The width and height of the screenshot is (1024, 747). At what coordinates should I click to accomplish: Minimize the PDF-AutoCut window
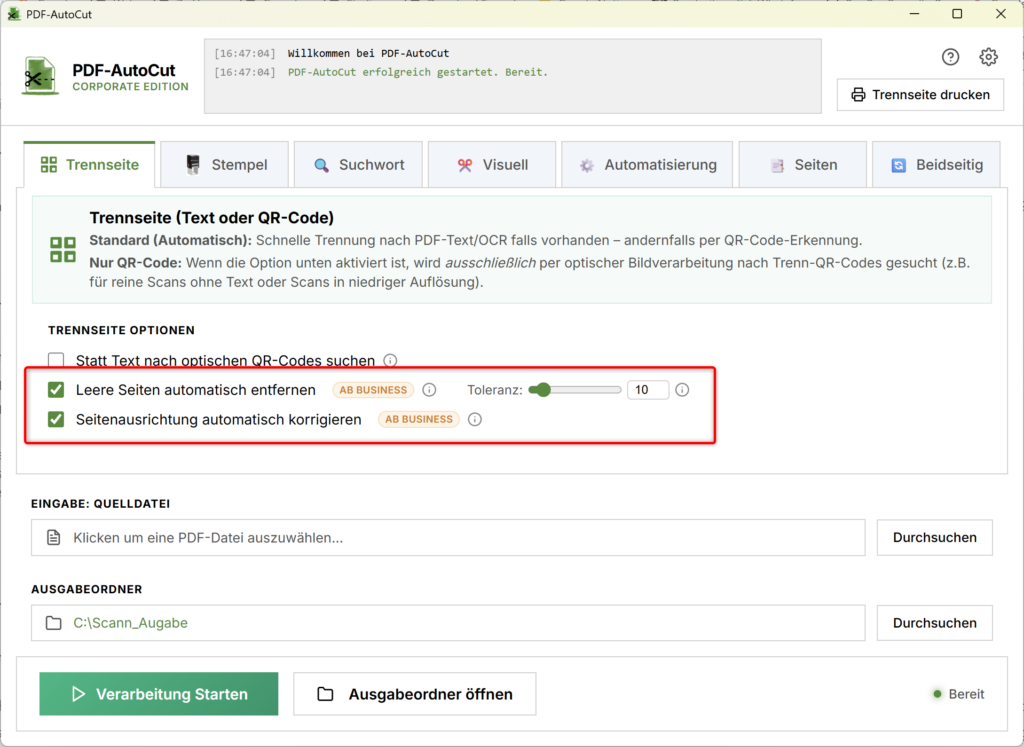[914, 14]
